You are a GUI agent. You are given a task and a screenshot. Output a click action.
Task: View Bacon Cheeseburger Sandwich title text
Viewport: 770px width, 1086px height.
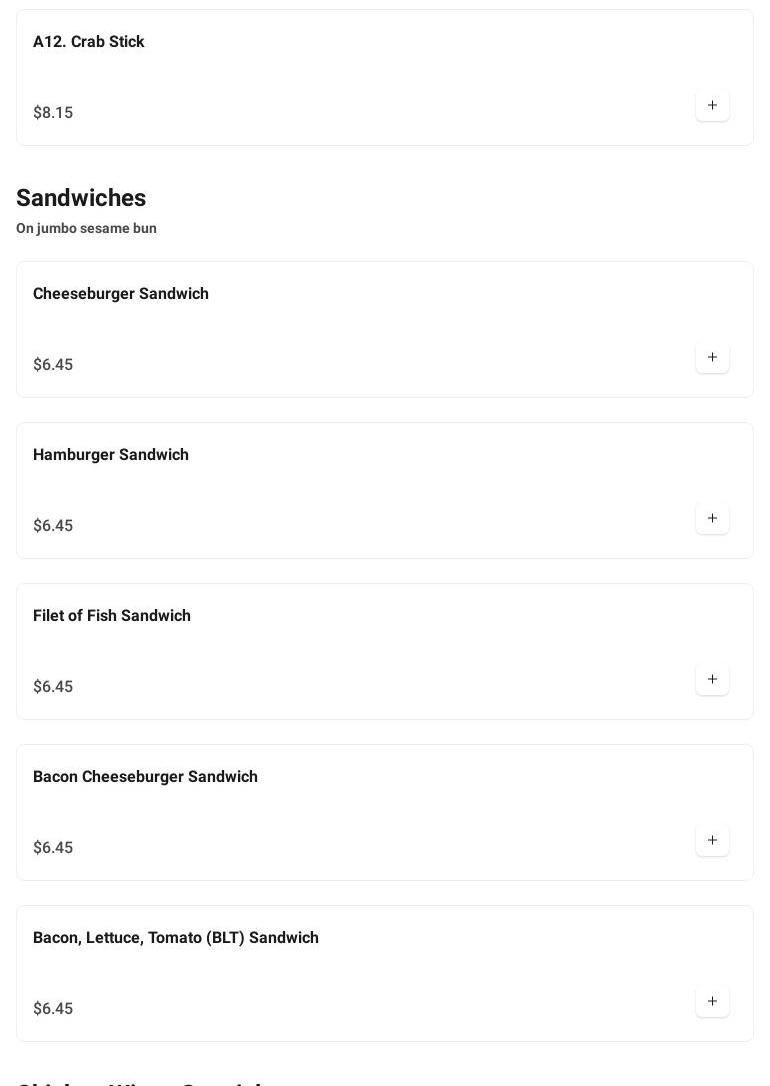pos(145,777)
